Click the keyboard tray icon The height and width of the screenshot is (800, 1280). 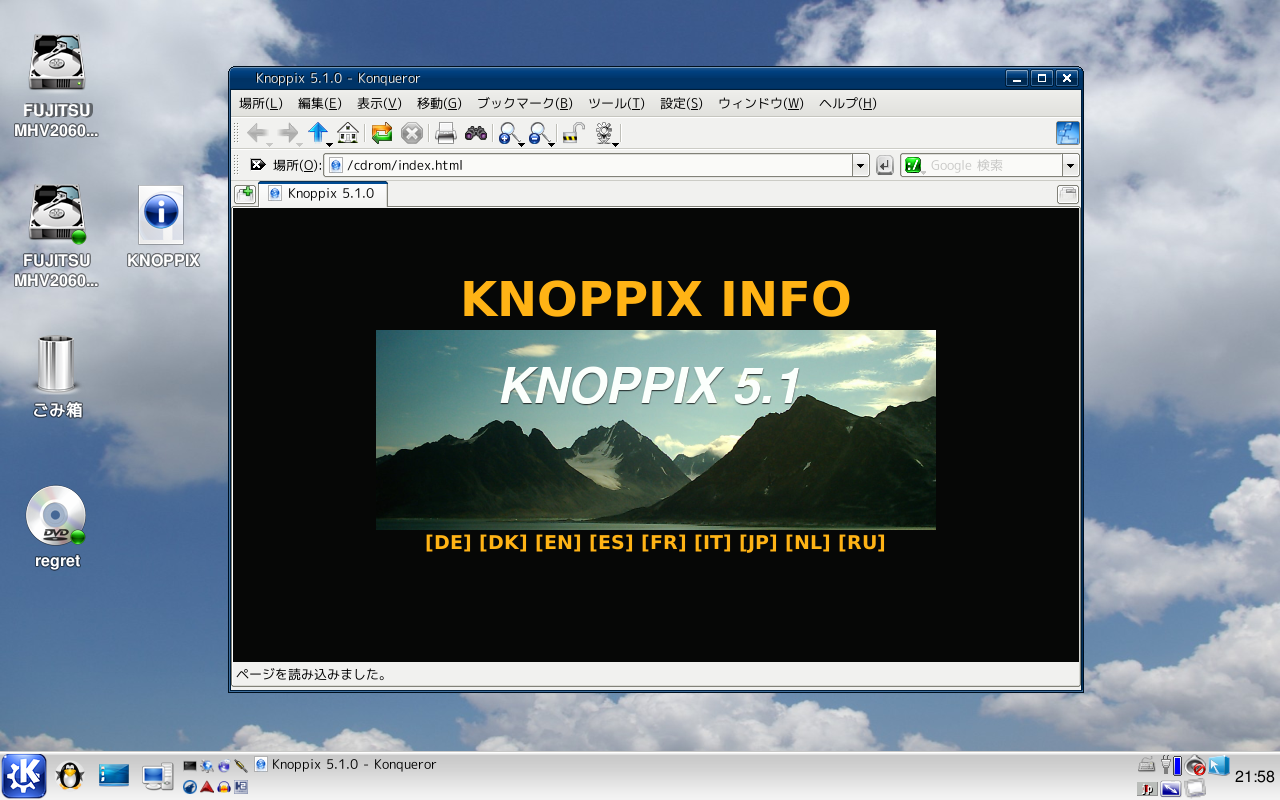tap(1147, 766)
